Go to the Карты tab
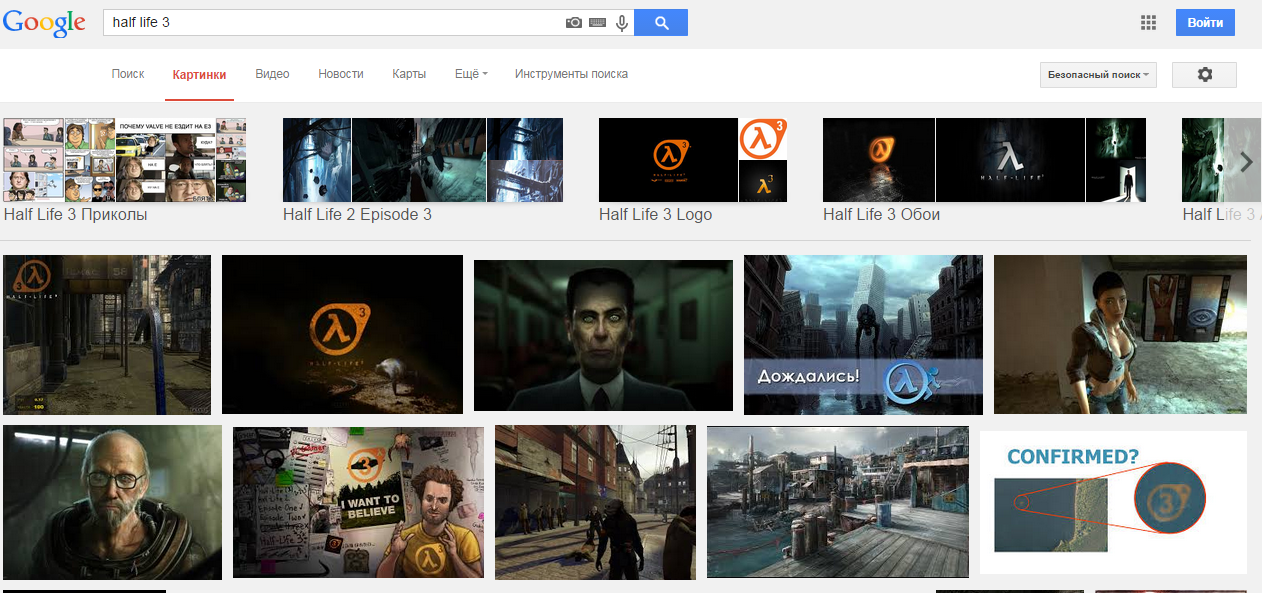Viewport: 1262px width, 593px height. coord(409,74)
